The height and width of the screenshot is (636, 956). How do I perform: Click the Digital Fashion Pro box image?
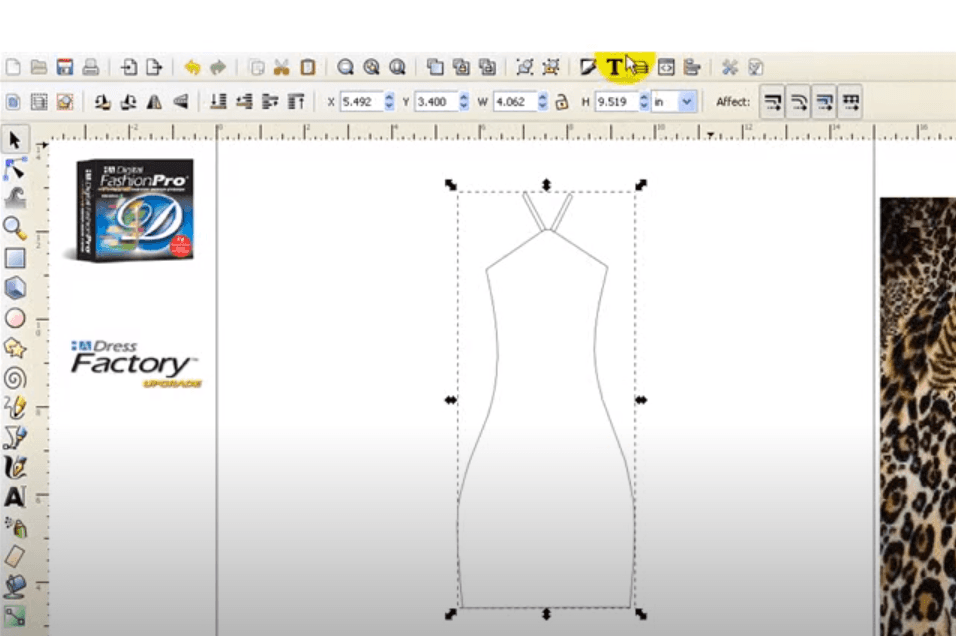135,210
